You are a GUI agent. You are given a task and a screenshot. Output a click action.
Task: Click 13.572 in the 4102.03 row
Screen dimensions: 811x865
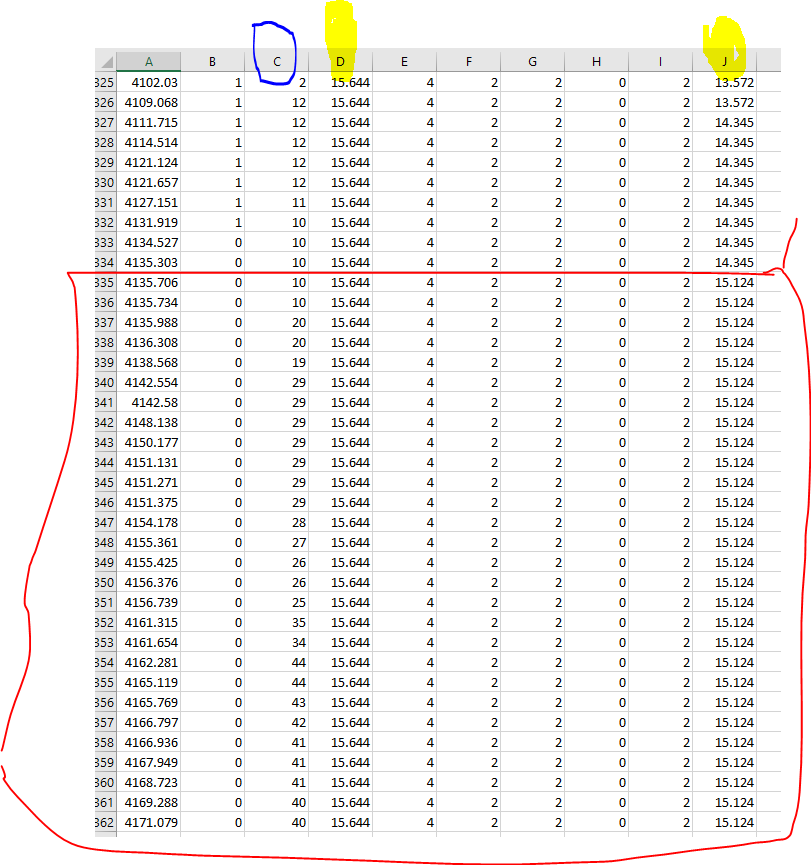(x=724, y=83)
